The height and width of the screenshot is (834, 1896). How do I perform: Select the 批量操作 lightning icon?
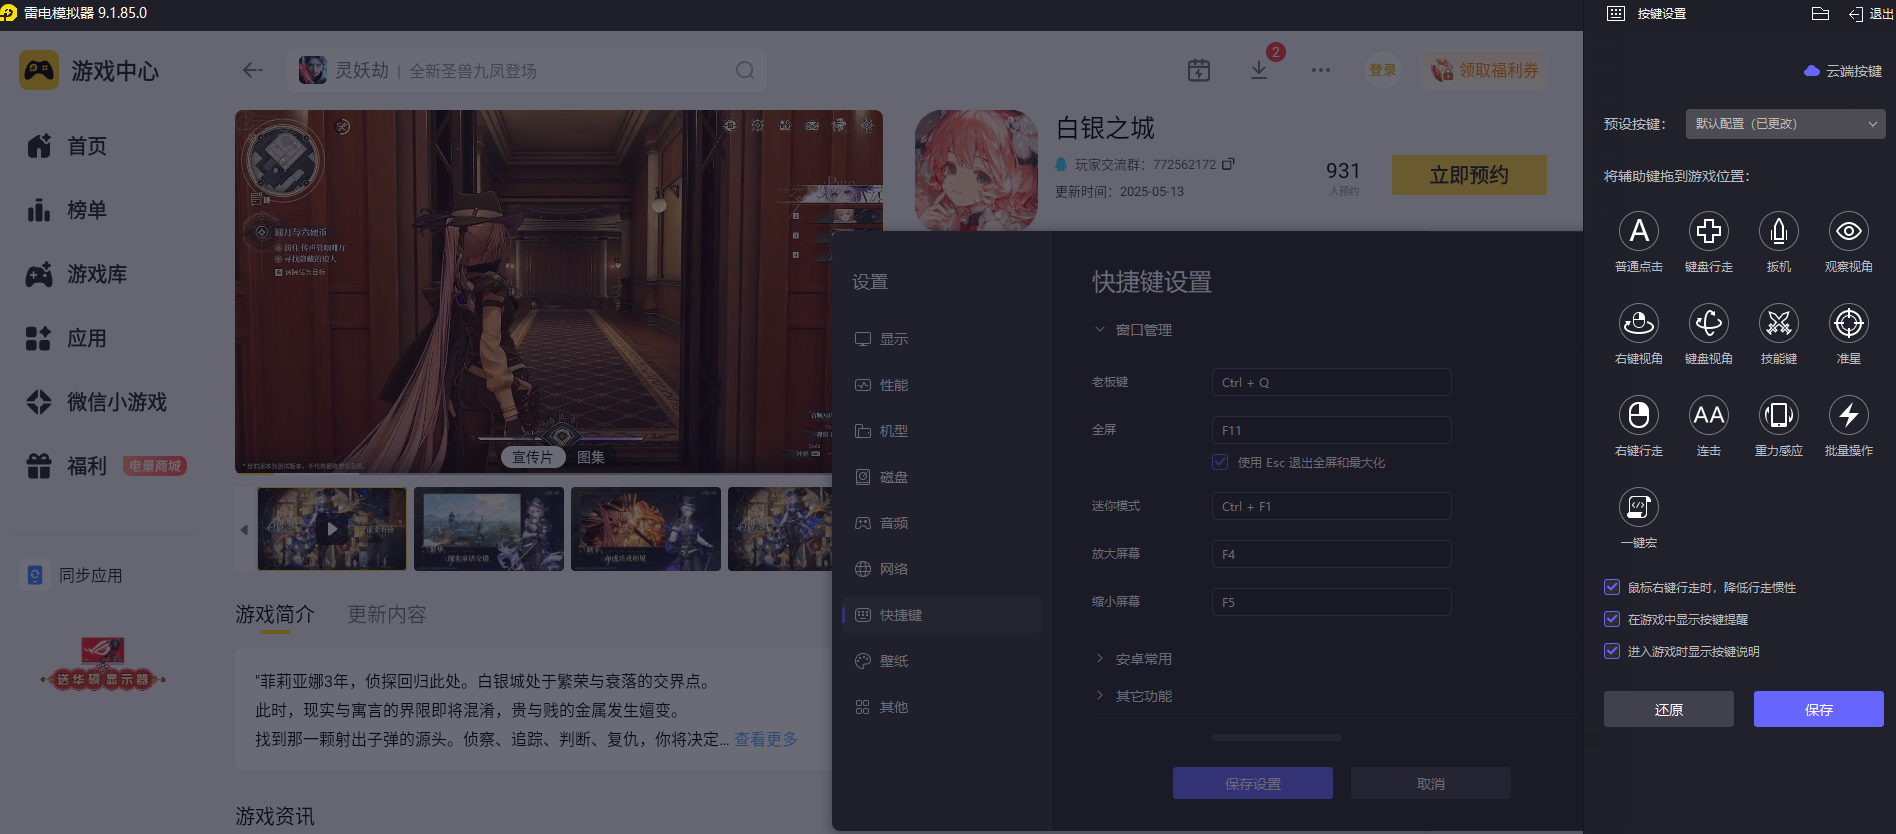tap(1848, 416)
